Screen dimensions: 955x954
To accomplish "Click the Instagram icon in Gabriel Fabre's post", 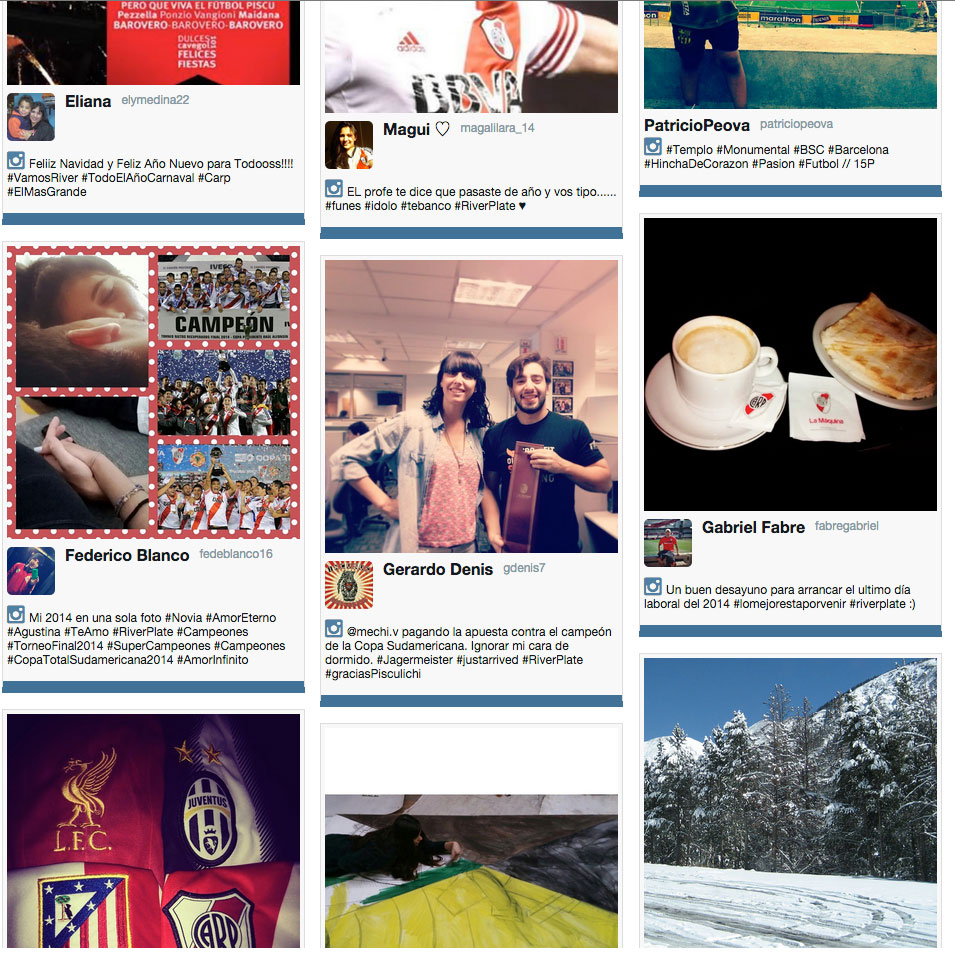I will click(653, 587).
